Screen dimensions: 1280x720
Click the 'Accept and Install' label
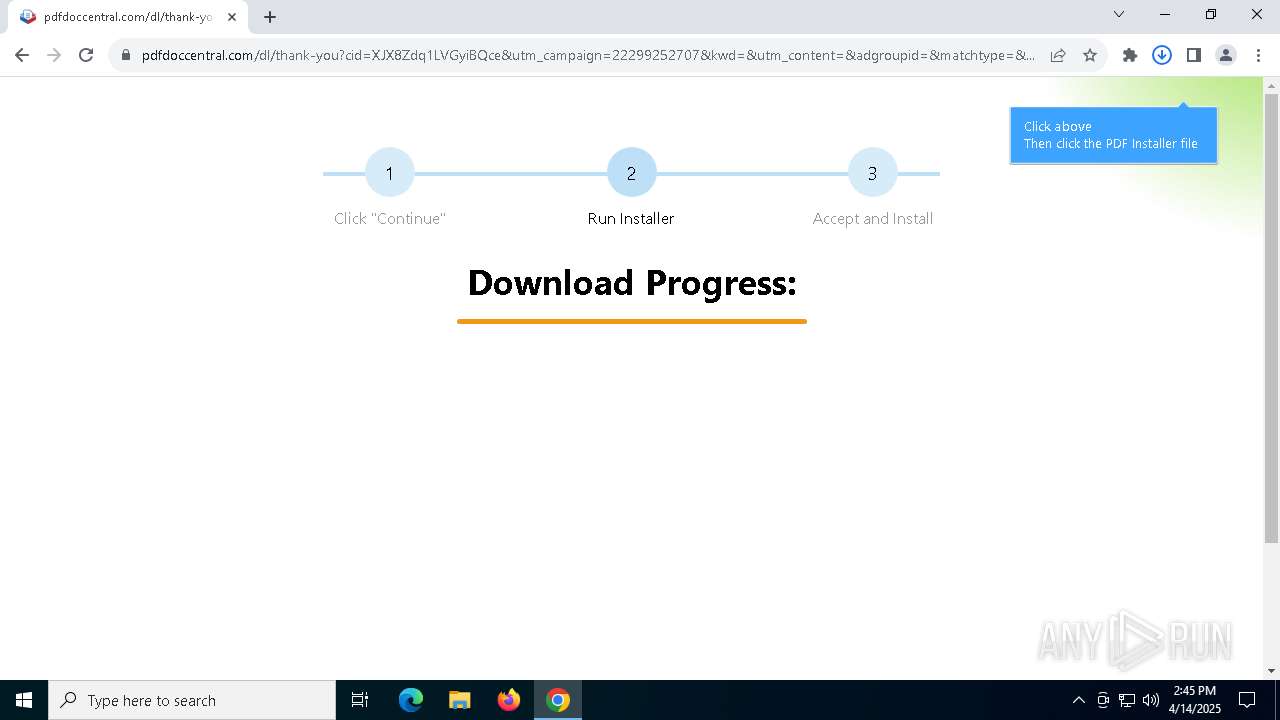point(872,218)
